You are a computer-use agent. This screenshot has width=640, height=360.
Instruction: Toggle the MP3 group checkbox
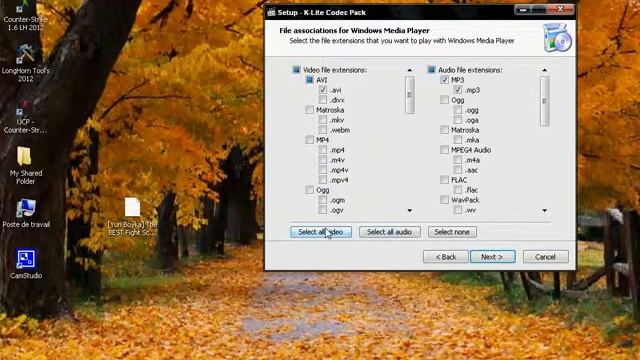[444, 80]
